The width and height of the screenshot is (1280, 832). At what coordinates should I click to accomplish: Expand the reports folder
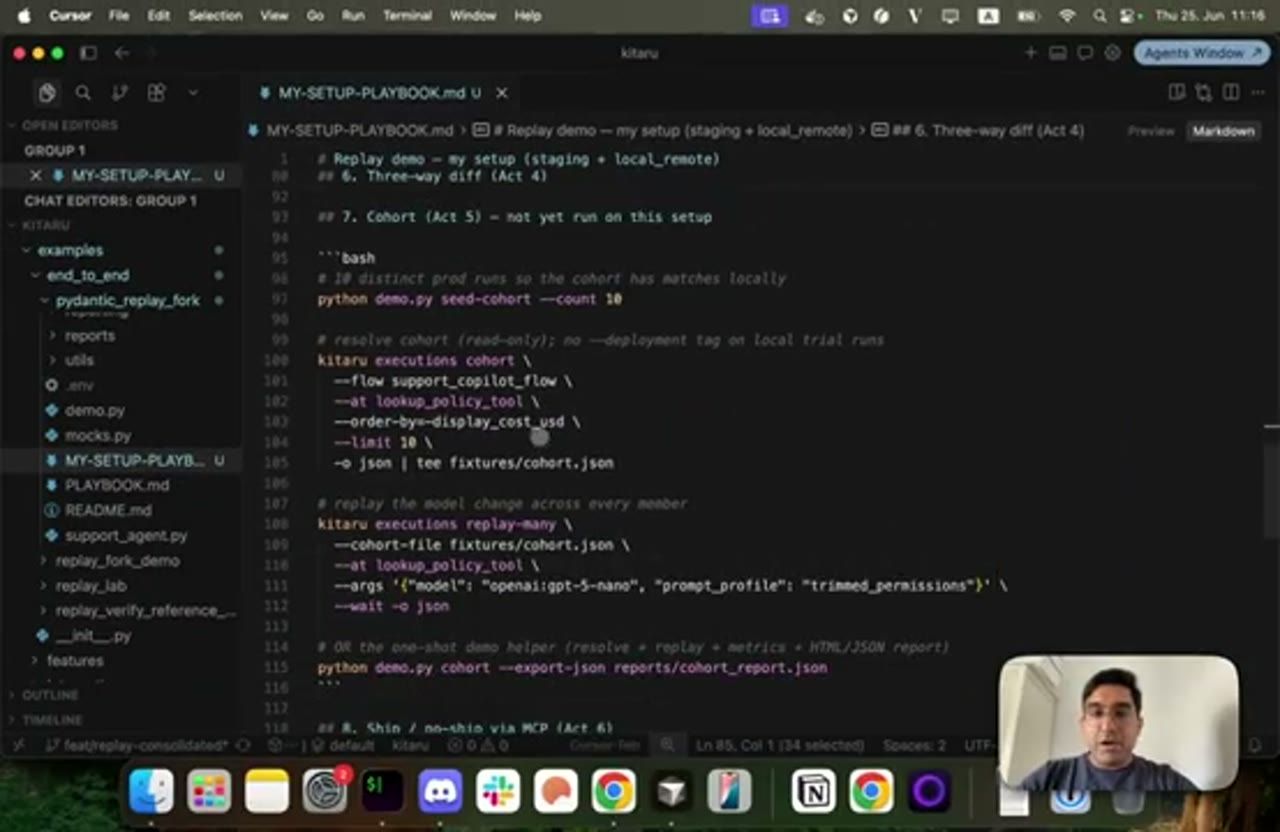(90, 336)
